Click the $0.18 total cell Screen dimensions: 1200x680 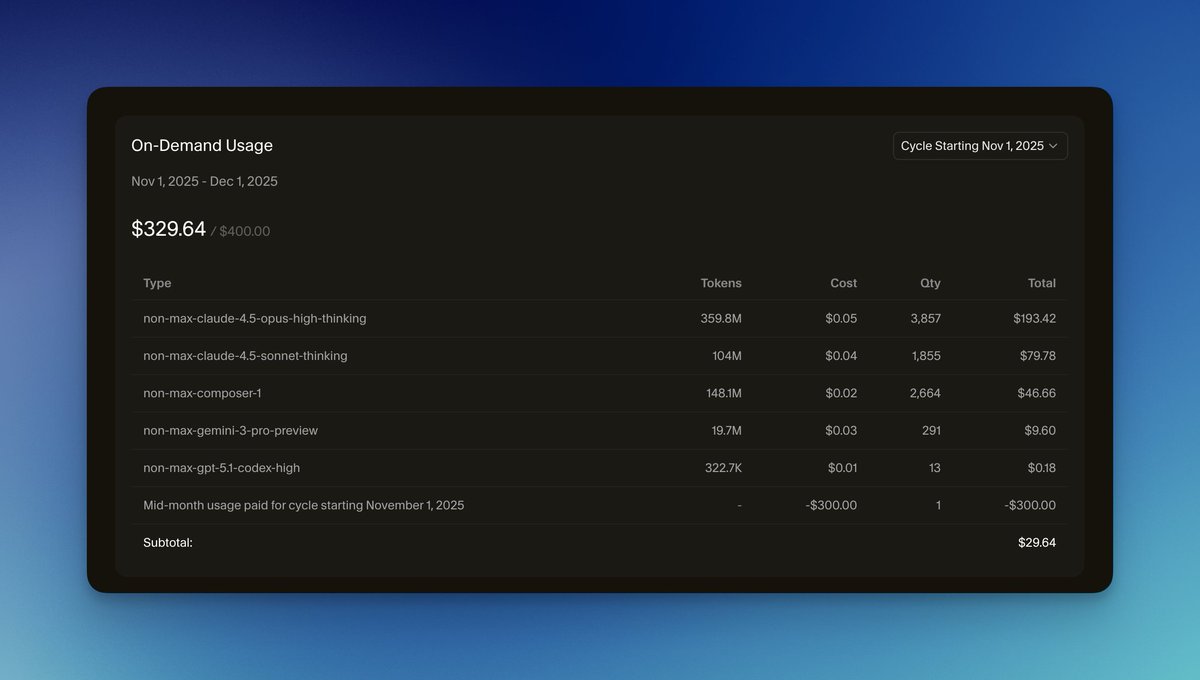pos(1041,467)
